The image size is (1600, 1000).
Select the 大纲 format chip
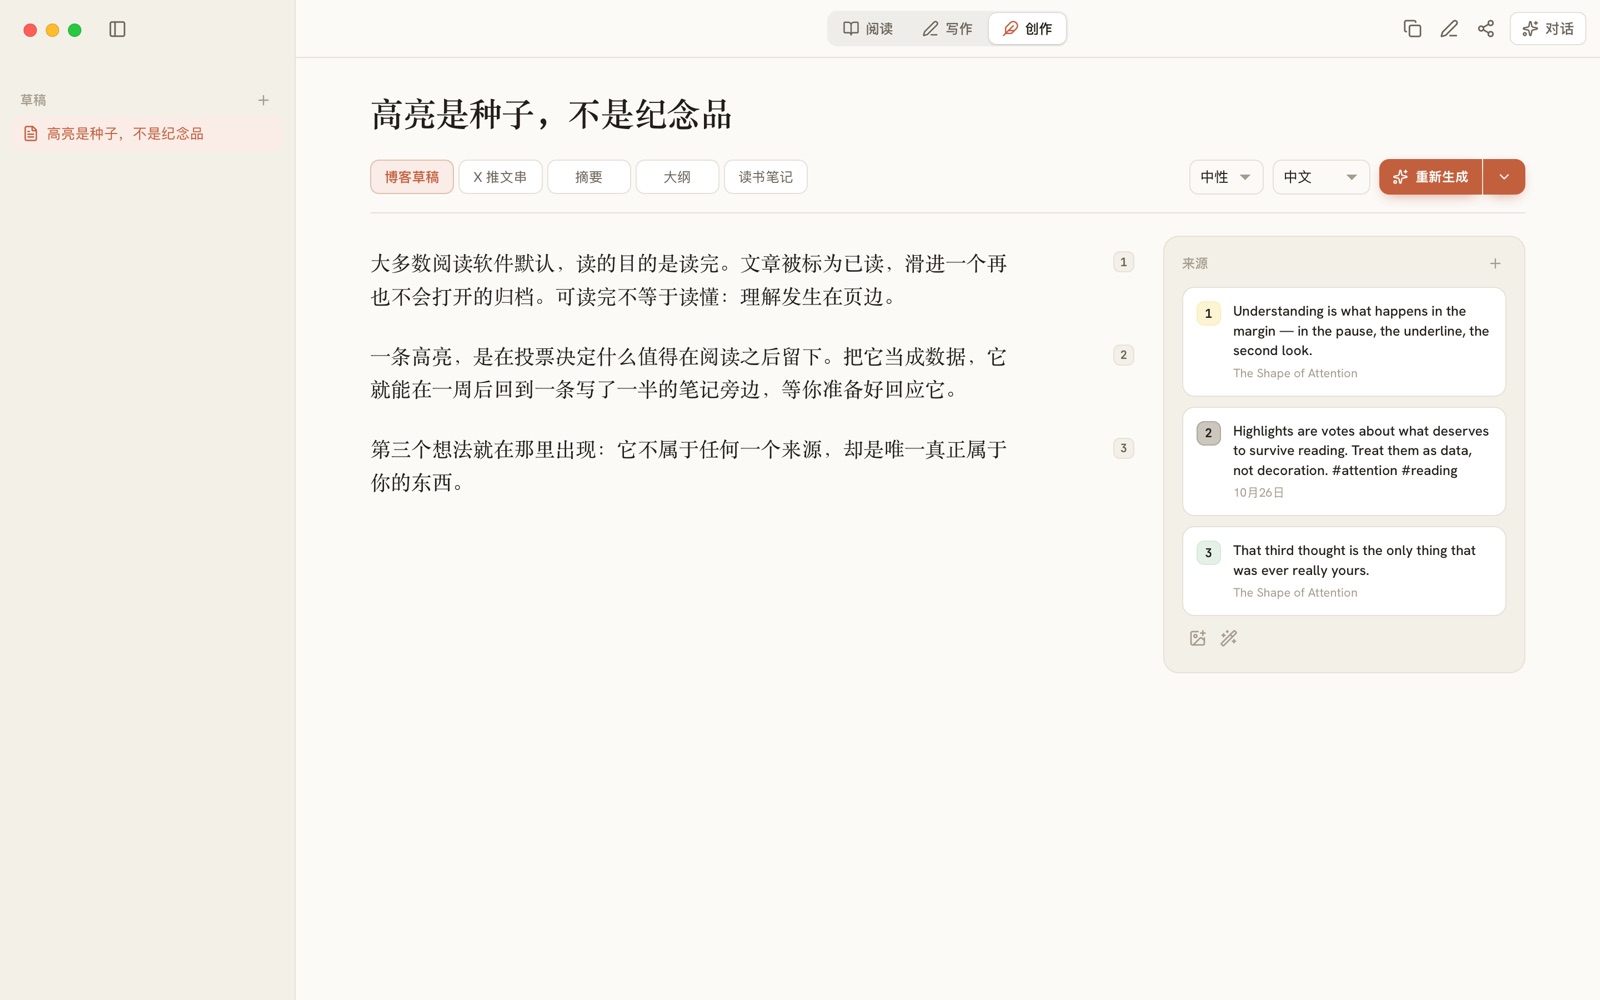pos(677,177)
